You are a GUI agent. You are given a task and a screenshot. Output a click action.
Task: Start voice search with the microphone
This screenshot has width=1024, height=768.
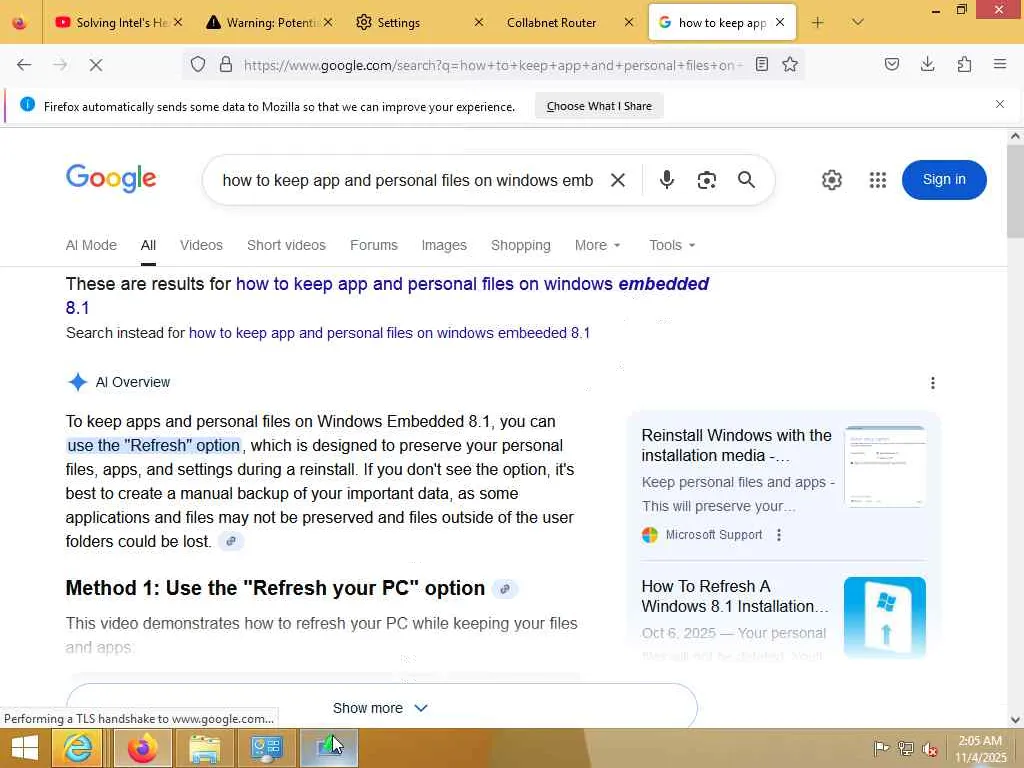(x=666, y=180)
